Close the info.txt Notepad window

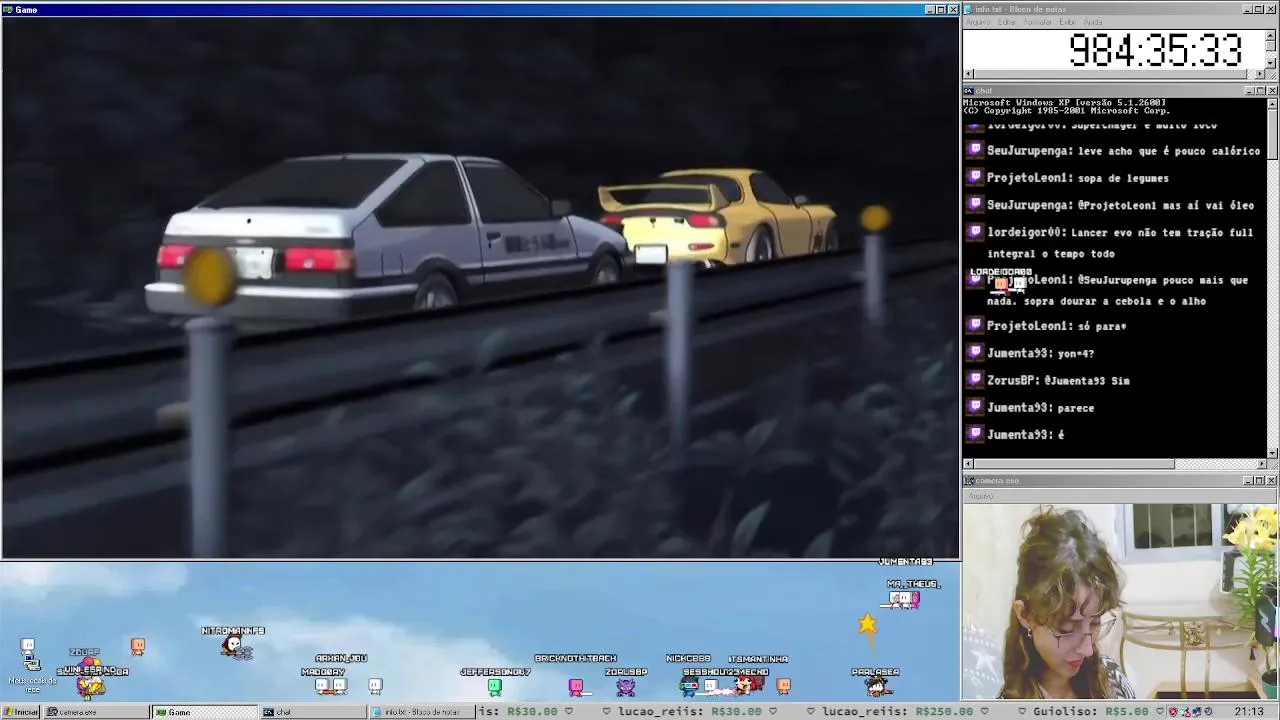tap(1272, 9)
